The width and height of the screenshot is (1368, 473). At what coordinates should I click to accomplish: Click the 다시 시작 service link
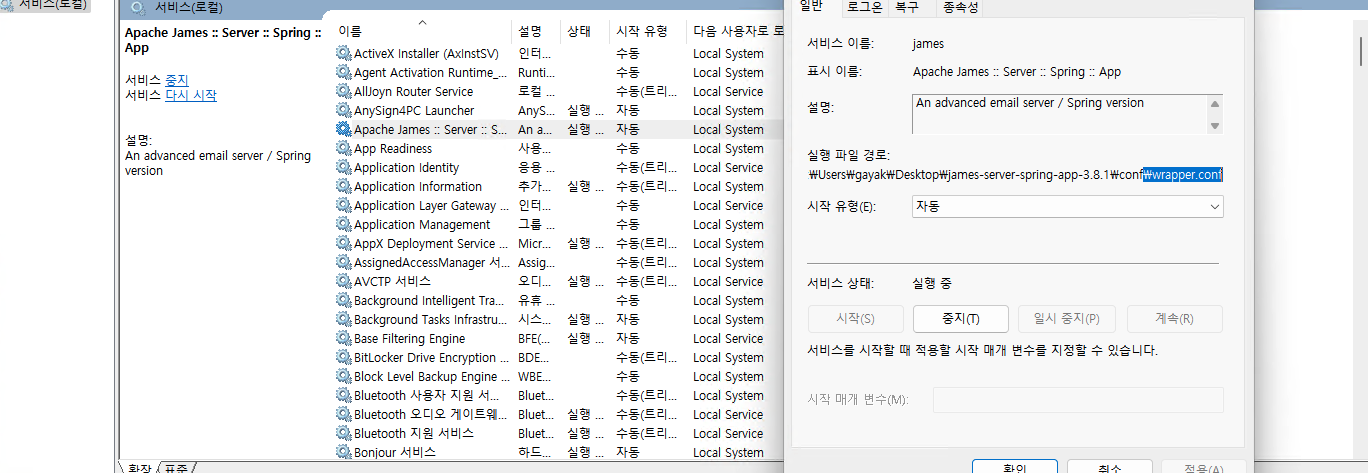(191, 95)
